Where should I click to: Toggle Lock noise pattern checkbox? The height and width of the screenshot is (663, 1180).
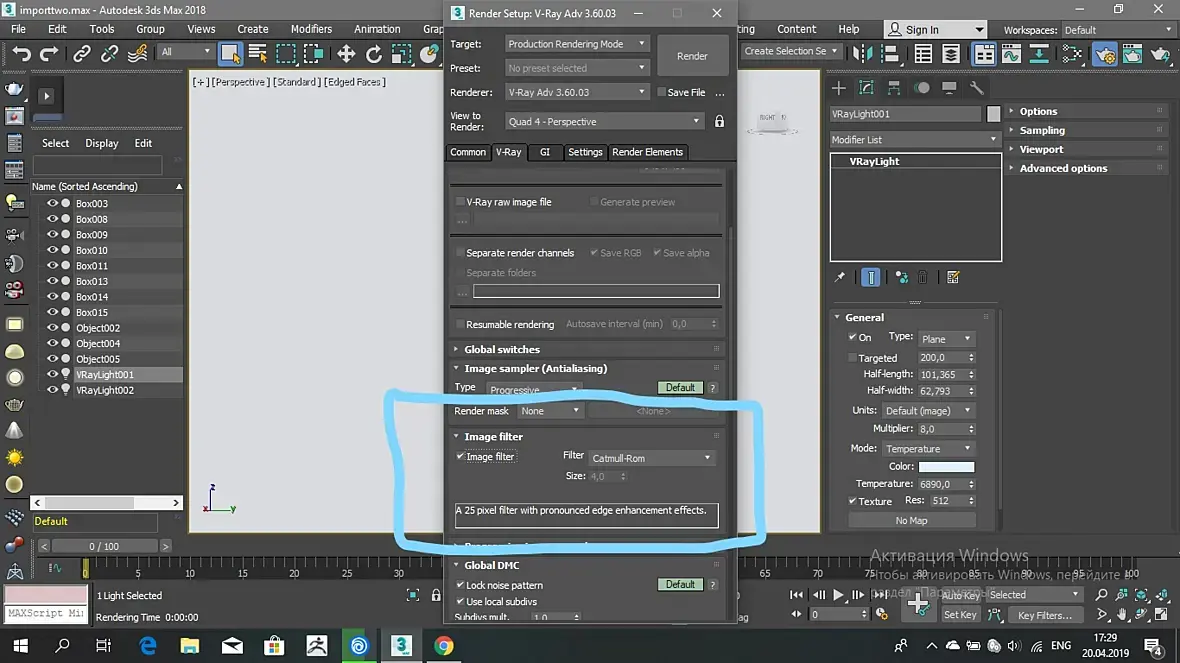tap(460, 585)
